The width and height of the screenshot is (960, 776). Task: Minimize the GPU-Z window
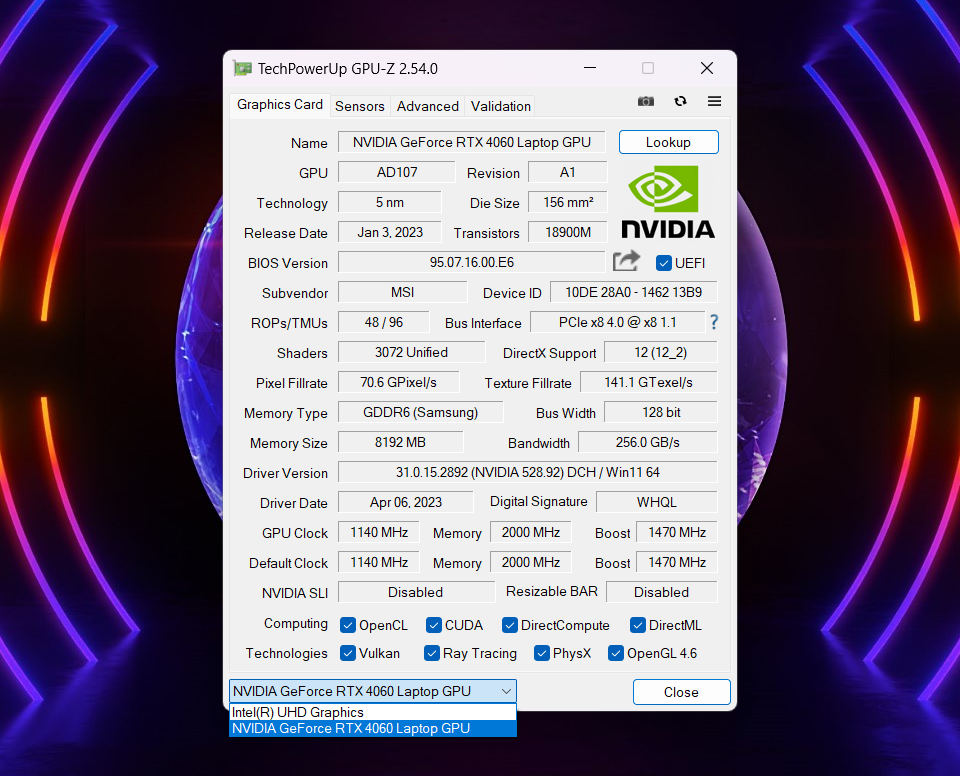tap(590, 68)
